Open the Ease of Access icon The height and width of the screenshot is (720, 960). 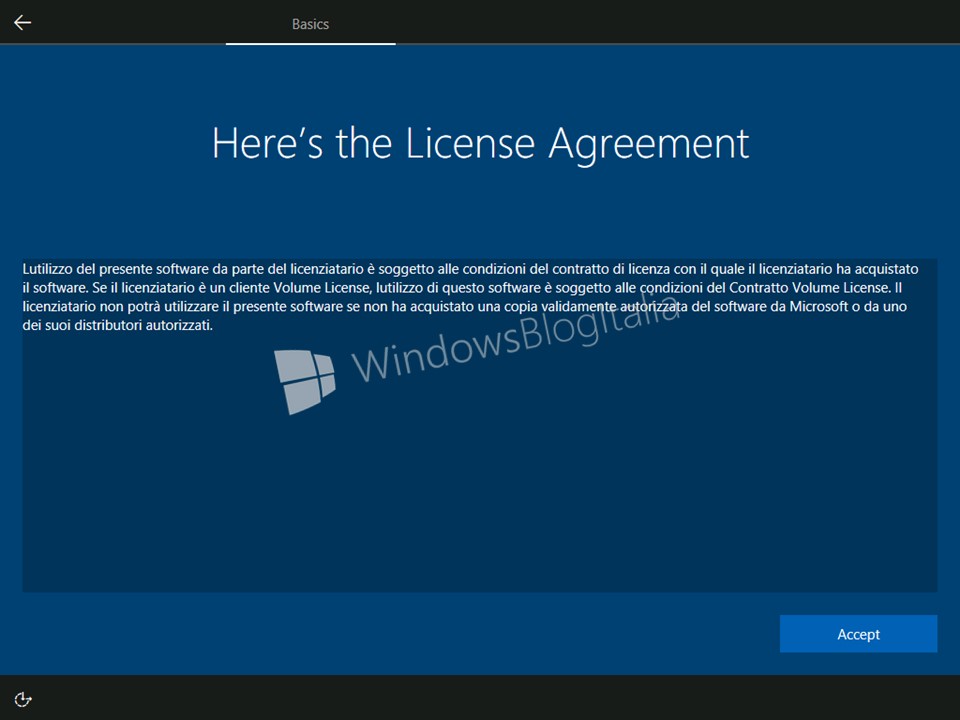pyautogui.click(x=23, y=699)
